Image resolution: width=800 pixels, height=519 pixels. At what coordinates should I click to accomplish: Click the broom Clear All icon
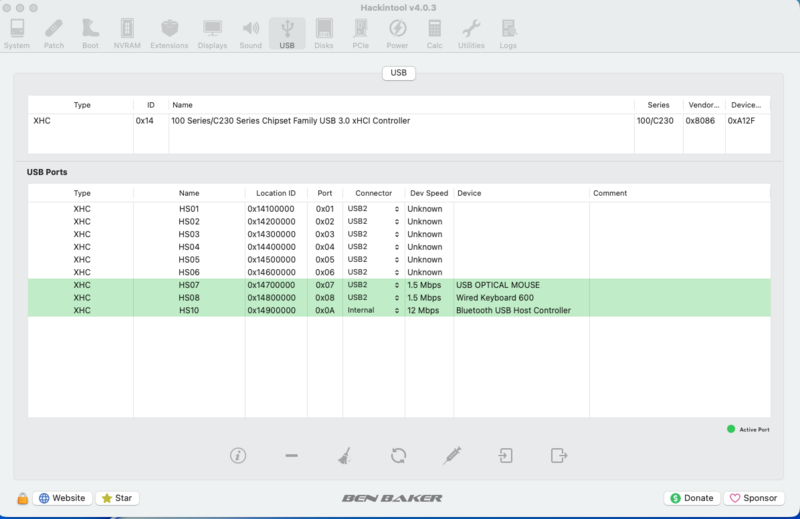[x=344, y=455]
